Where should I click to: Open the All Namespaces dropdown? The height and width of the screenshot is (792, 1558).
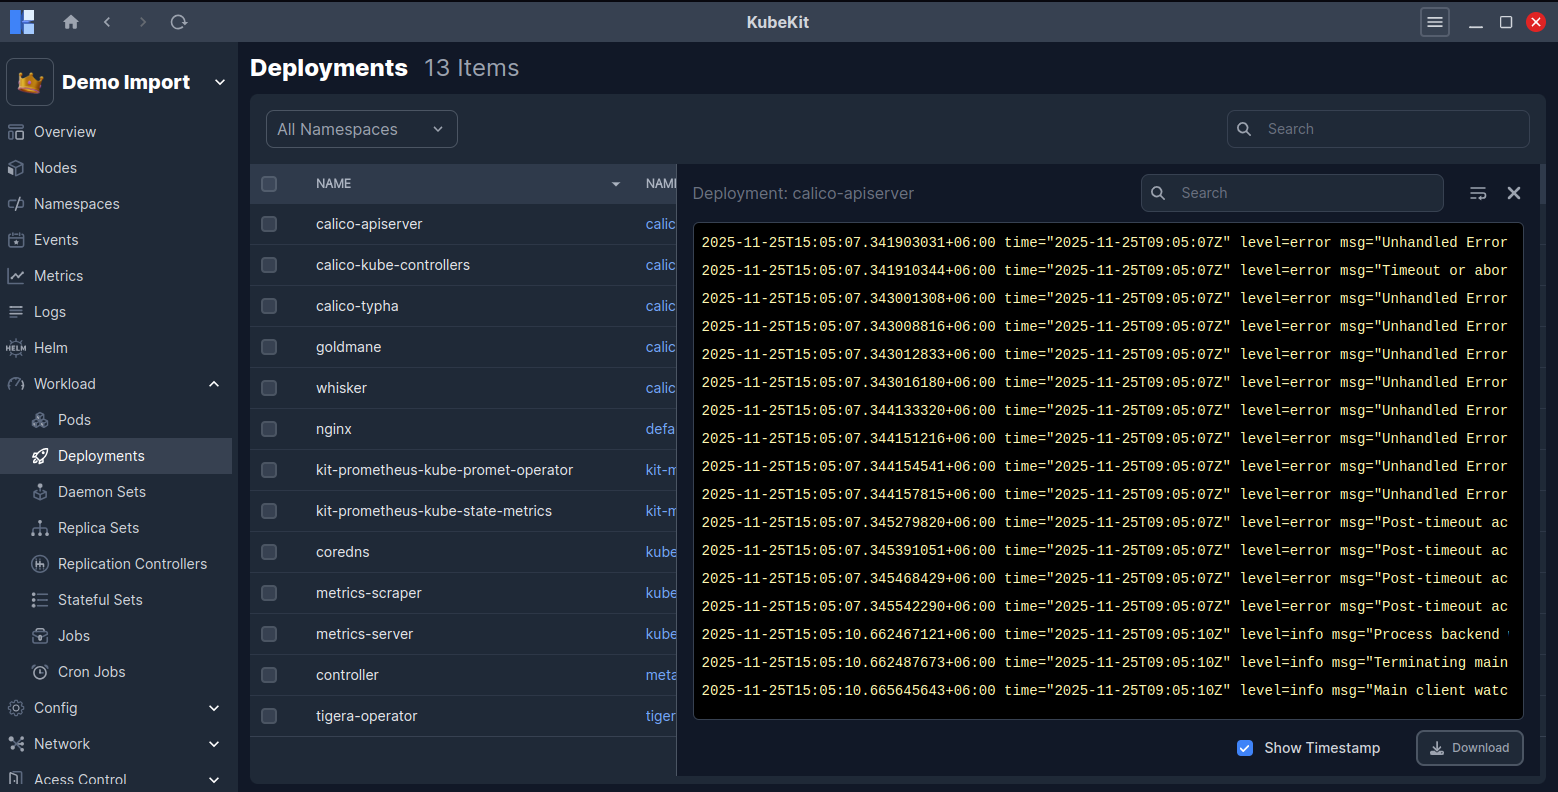pos(361,128)
